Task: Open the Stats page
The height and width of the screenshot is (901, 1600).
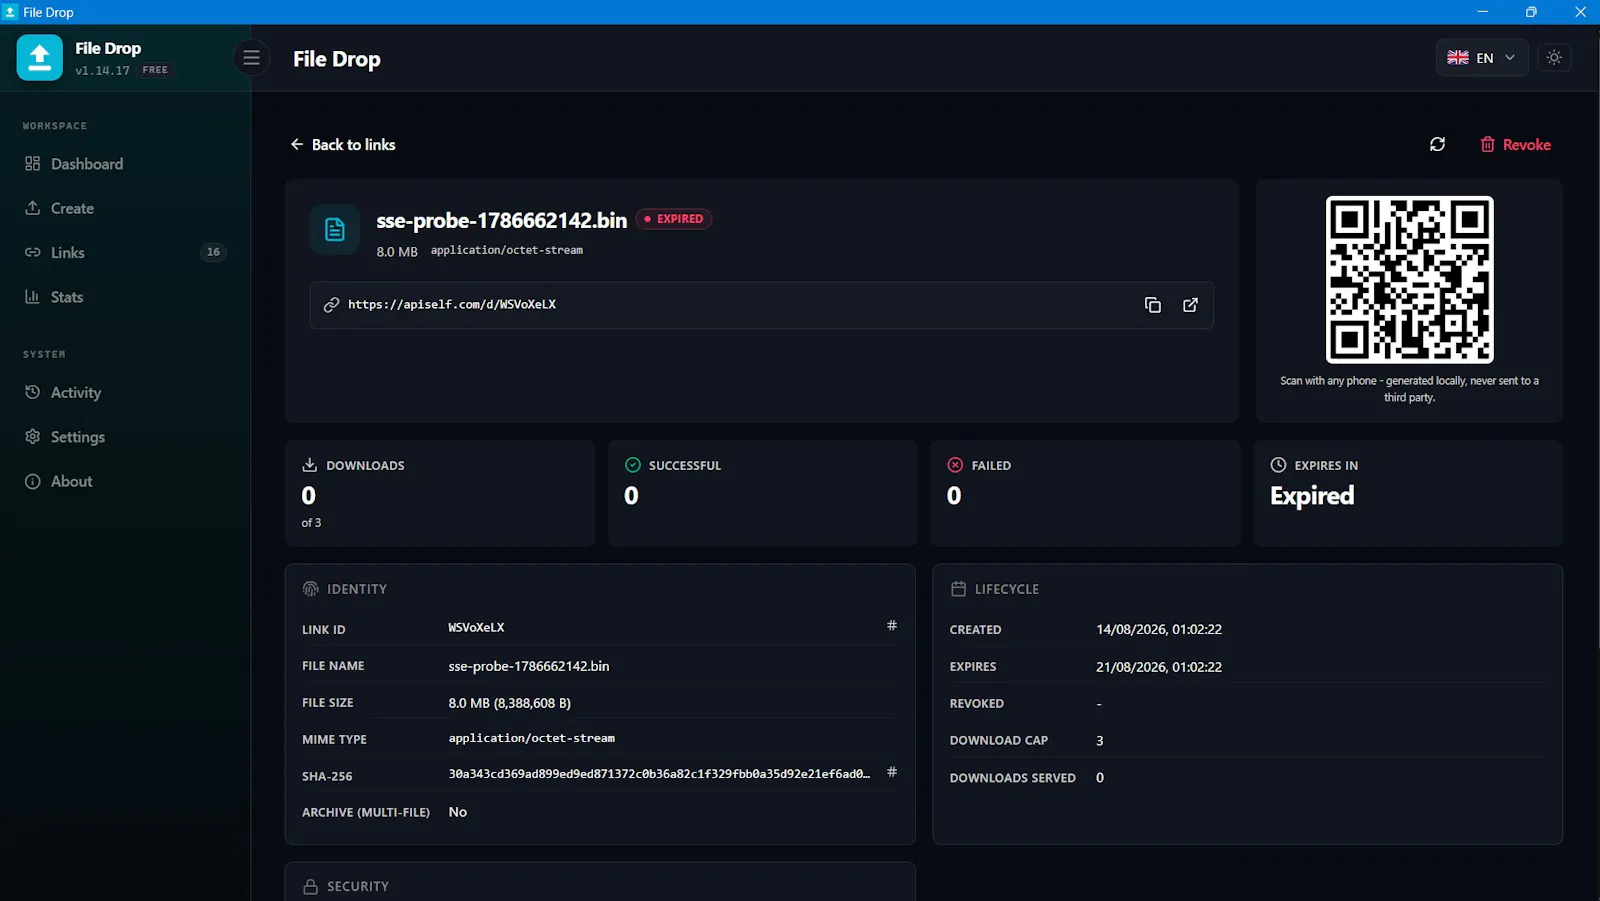Action: [x=125, y=297]
